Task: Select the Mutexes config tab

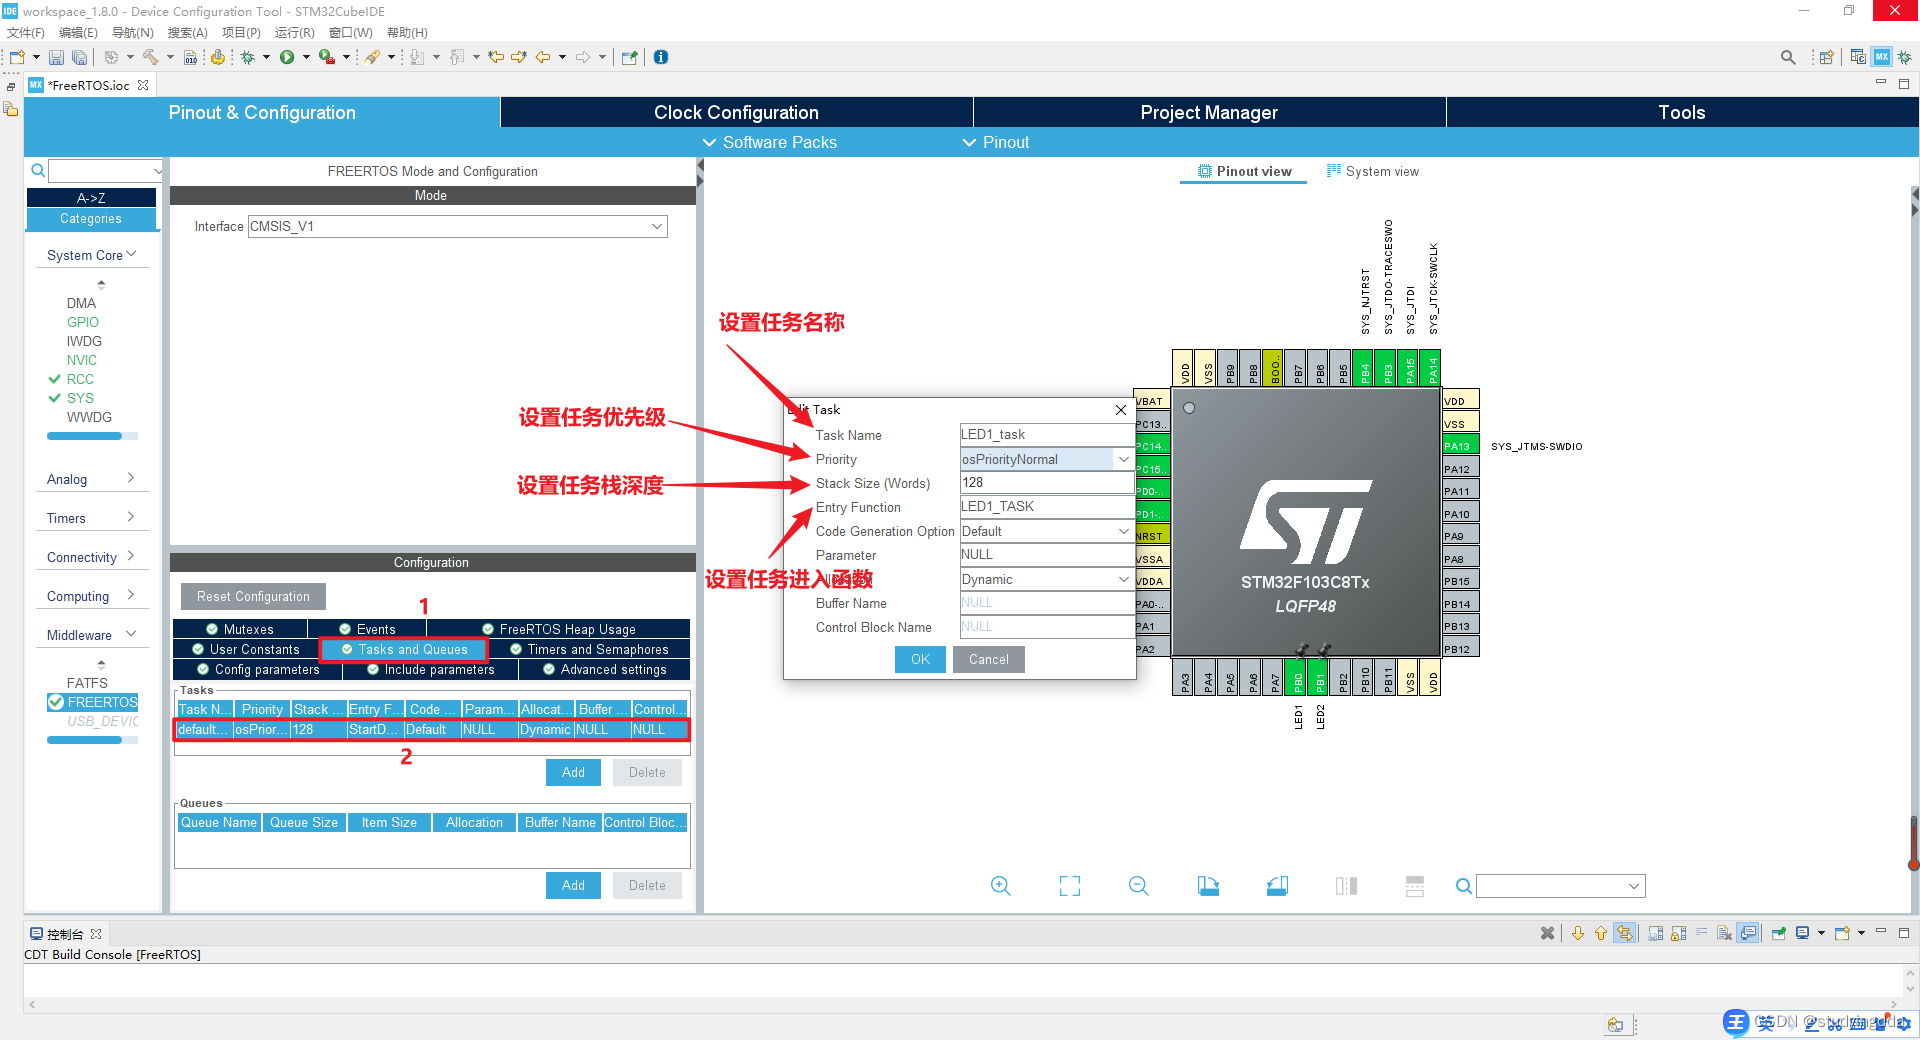Action: [x=240, y=629]
